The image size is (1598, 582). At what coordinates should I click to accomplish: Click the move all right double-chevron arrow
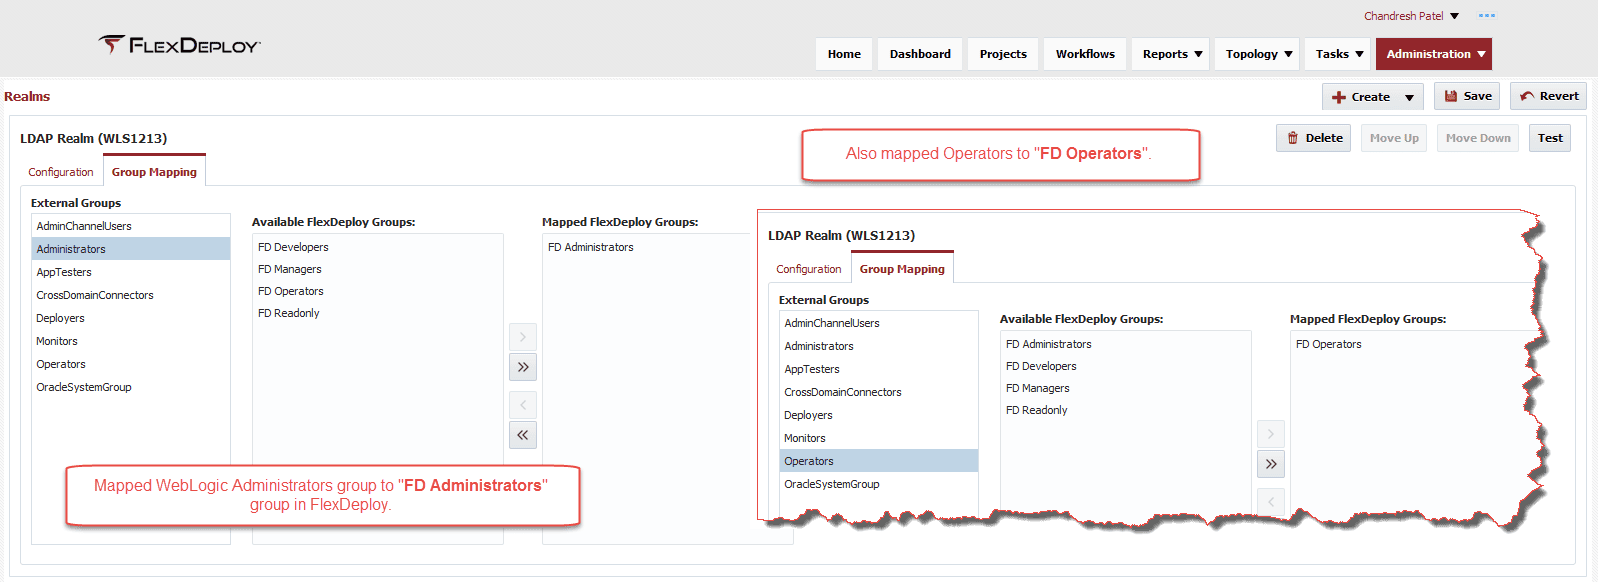coord(523,367)
